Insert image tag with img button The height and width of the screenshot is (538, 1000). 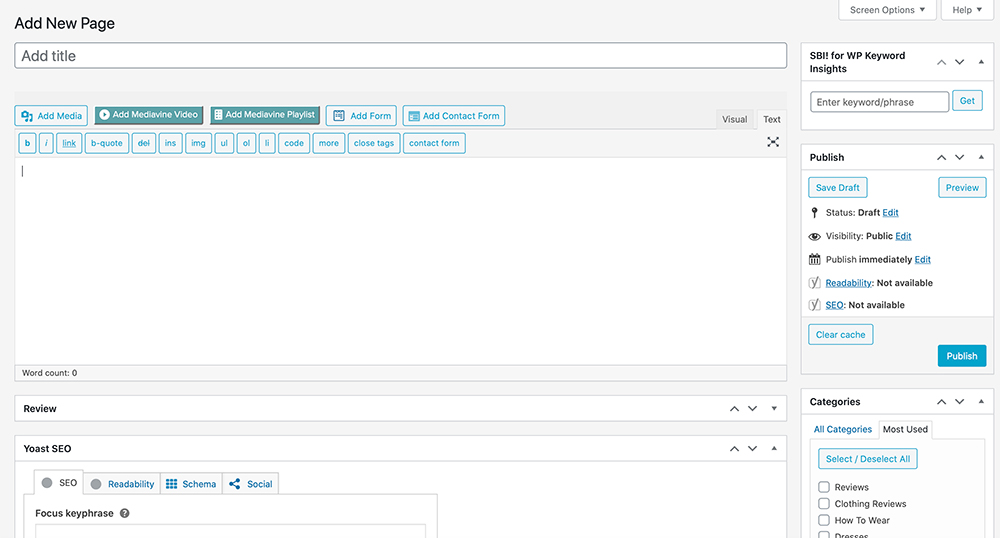(x=198, y=143)
